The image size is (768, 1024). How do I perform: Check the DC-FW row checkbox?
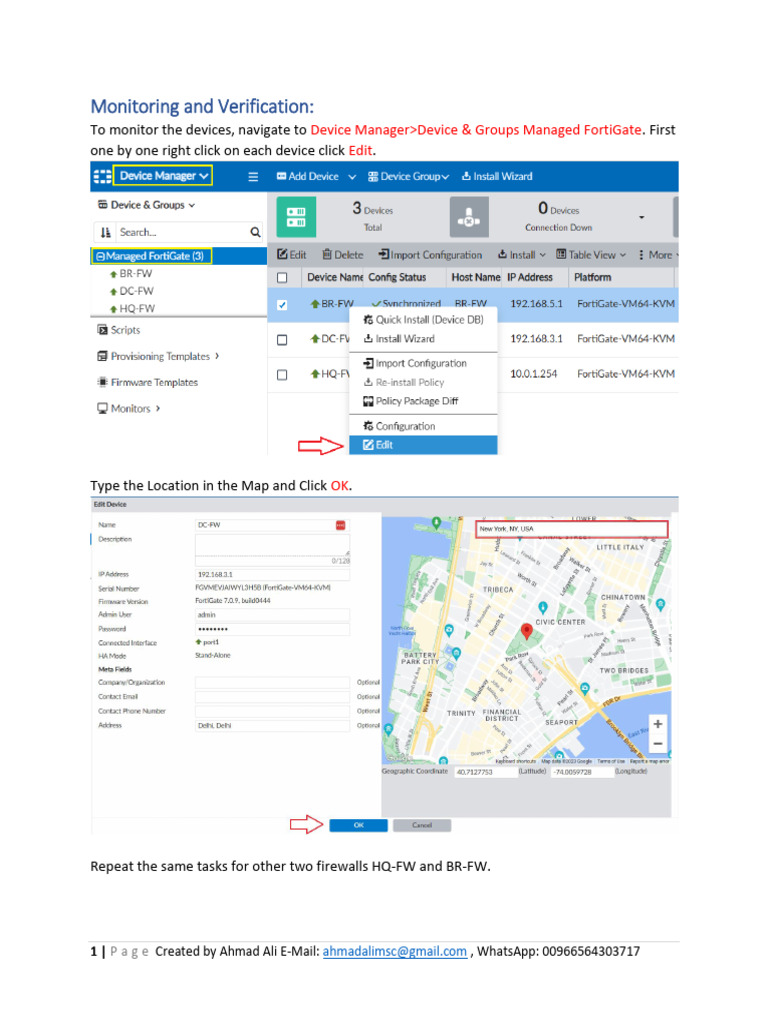282,340
